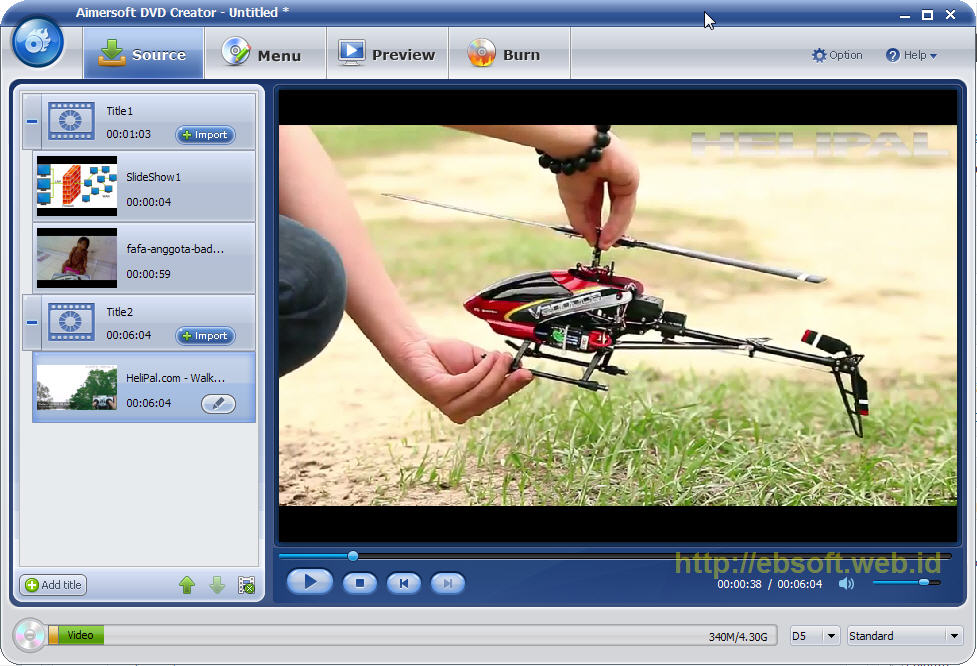This screenshot has width=977, height=666.
Task: Open the D5 disc type dropdown
Action: pos(815,635)
